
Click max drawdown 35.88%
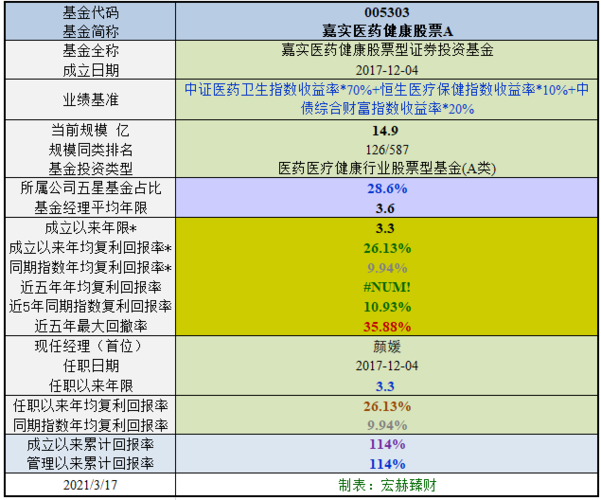387,327
